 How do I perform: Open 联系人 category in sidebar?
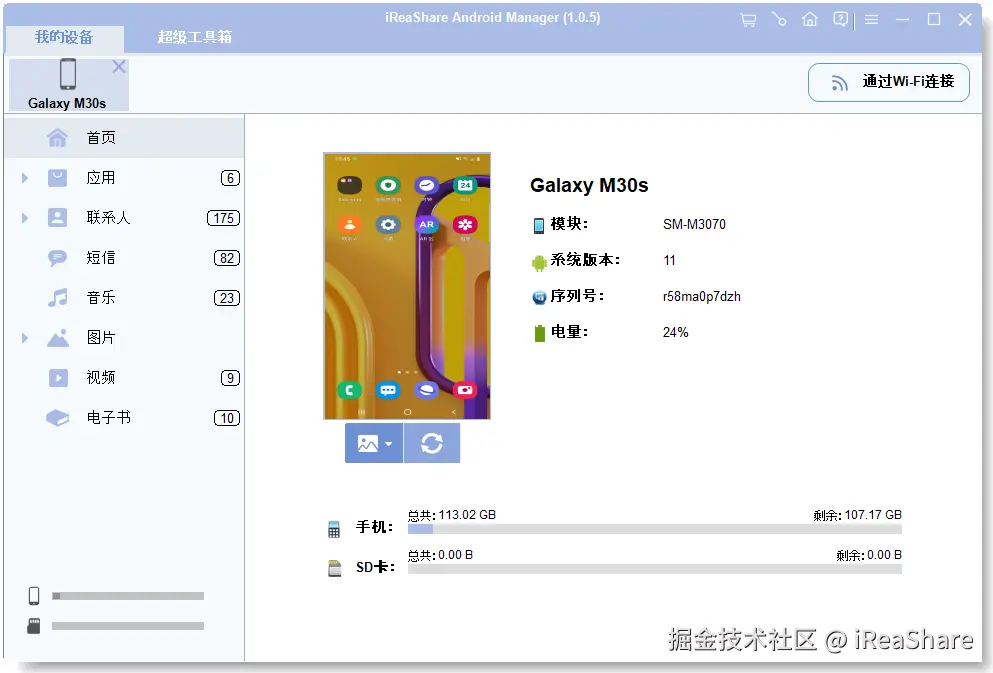124,218
